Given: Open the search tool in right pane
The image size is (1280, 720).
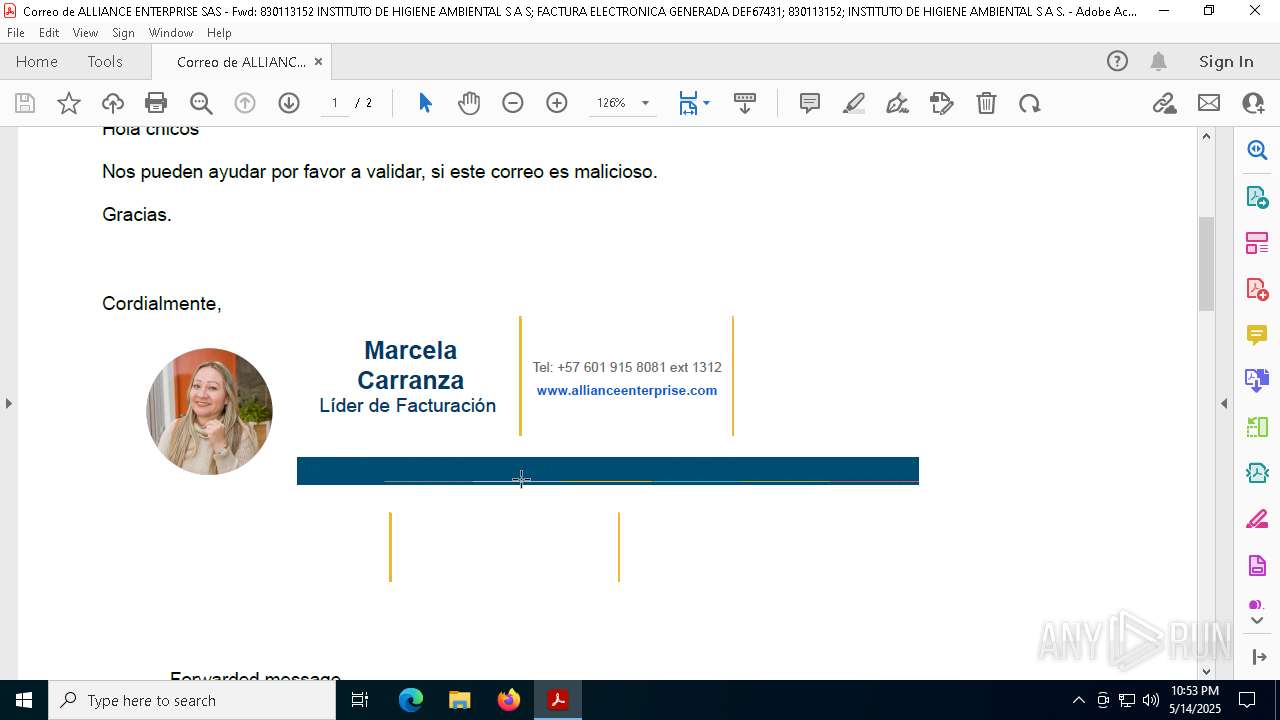Looking at the screenshot, I should coord(1257,150).
